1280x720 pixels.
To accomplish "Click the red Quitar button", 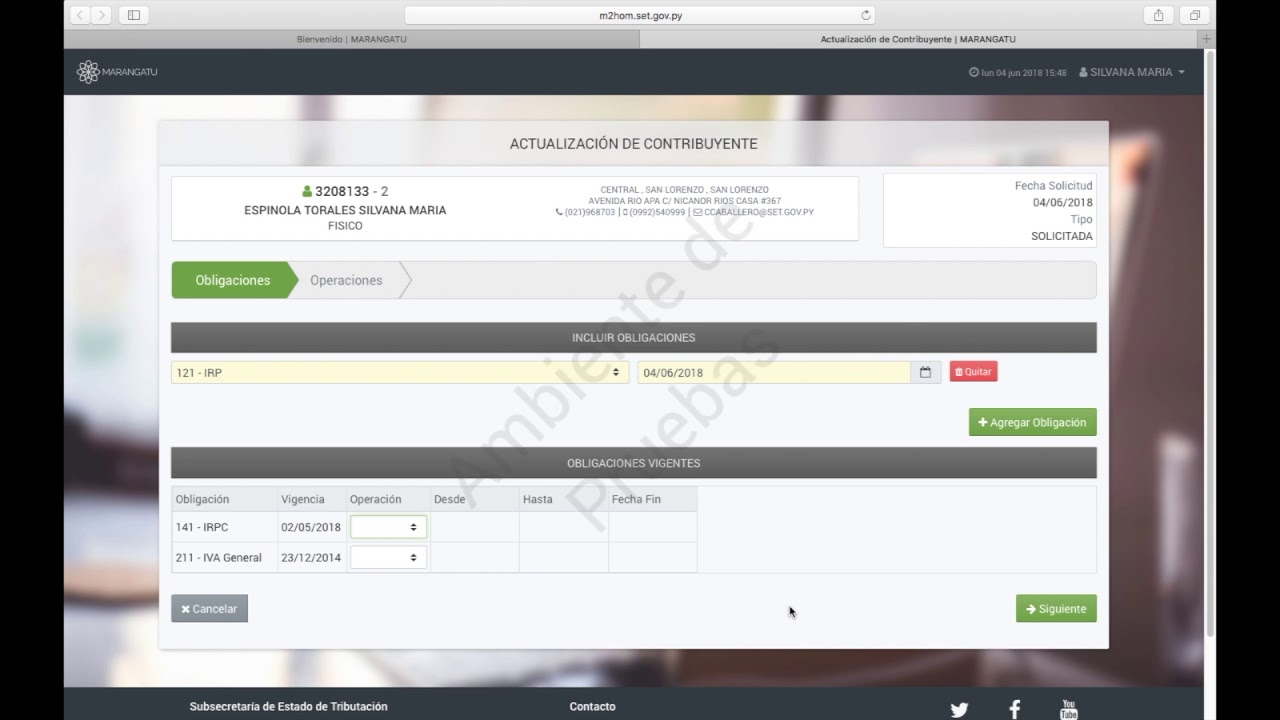I will point(973,372).
